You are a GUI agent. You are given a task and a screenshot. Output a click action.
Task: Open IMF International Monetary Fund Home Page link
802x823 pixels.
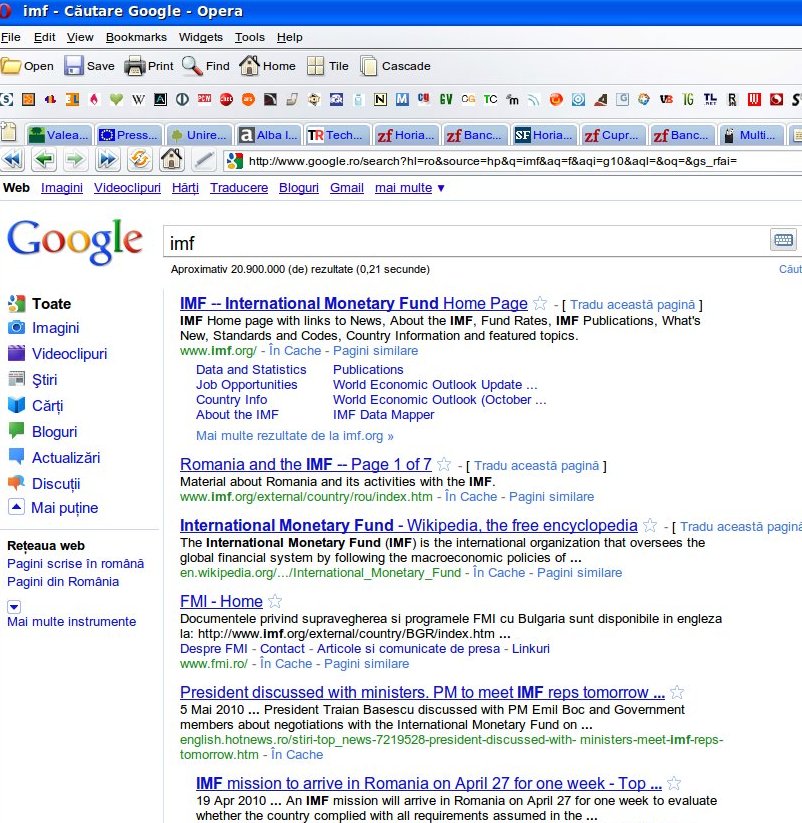pos(353,303)
